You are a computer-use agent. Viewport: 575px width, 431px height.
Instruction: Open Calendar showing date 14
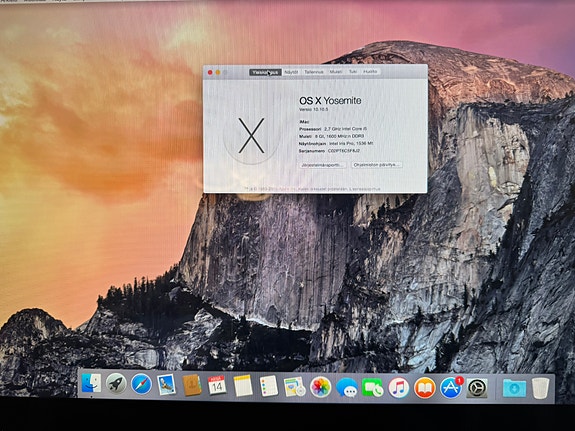pos(217,386)
